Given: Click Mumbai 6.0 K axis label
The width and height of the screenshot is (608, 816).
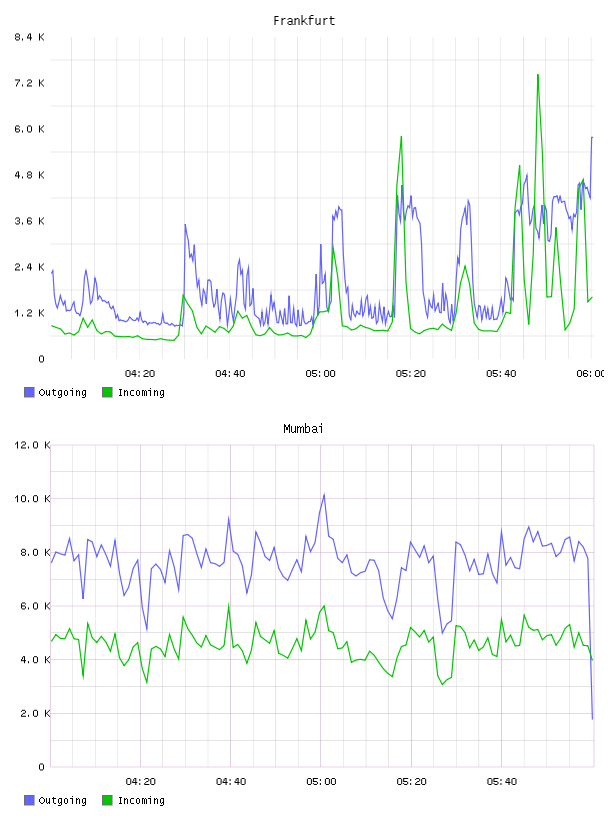Looking at the screenshot, I should click(x=35, y=606).
